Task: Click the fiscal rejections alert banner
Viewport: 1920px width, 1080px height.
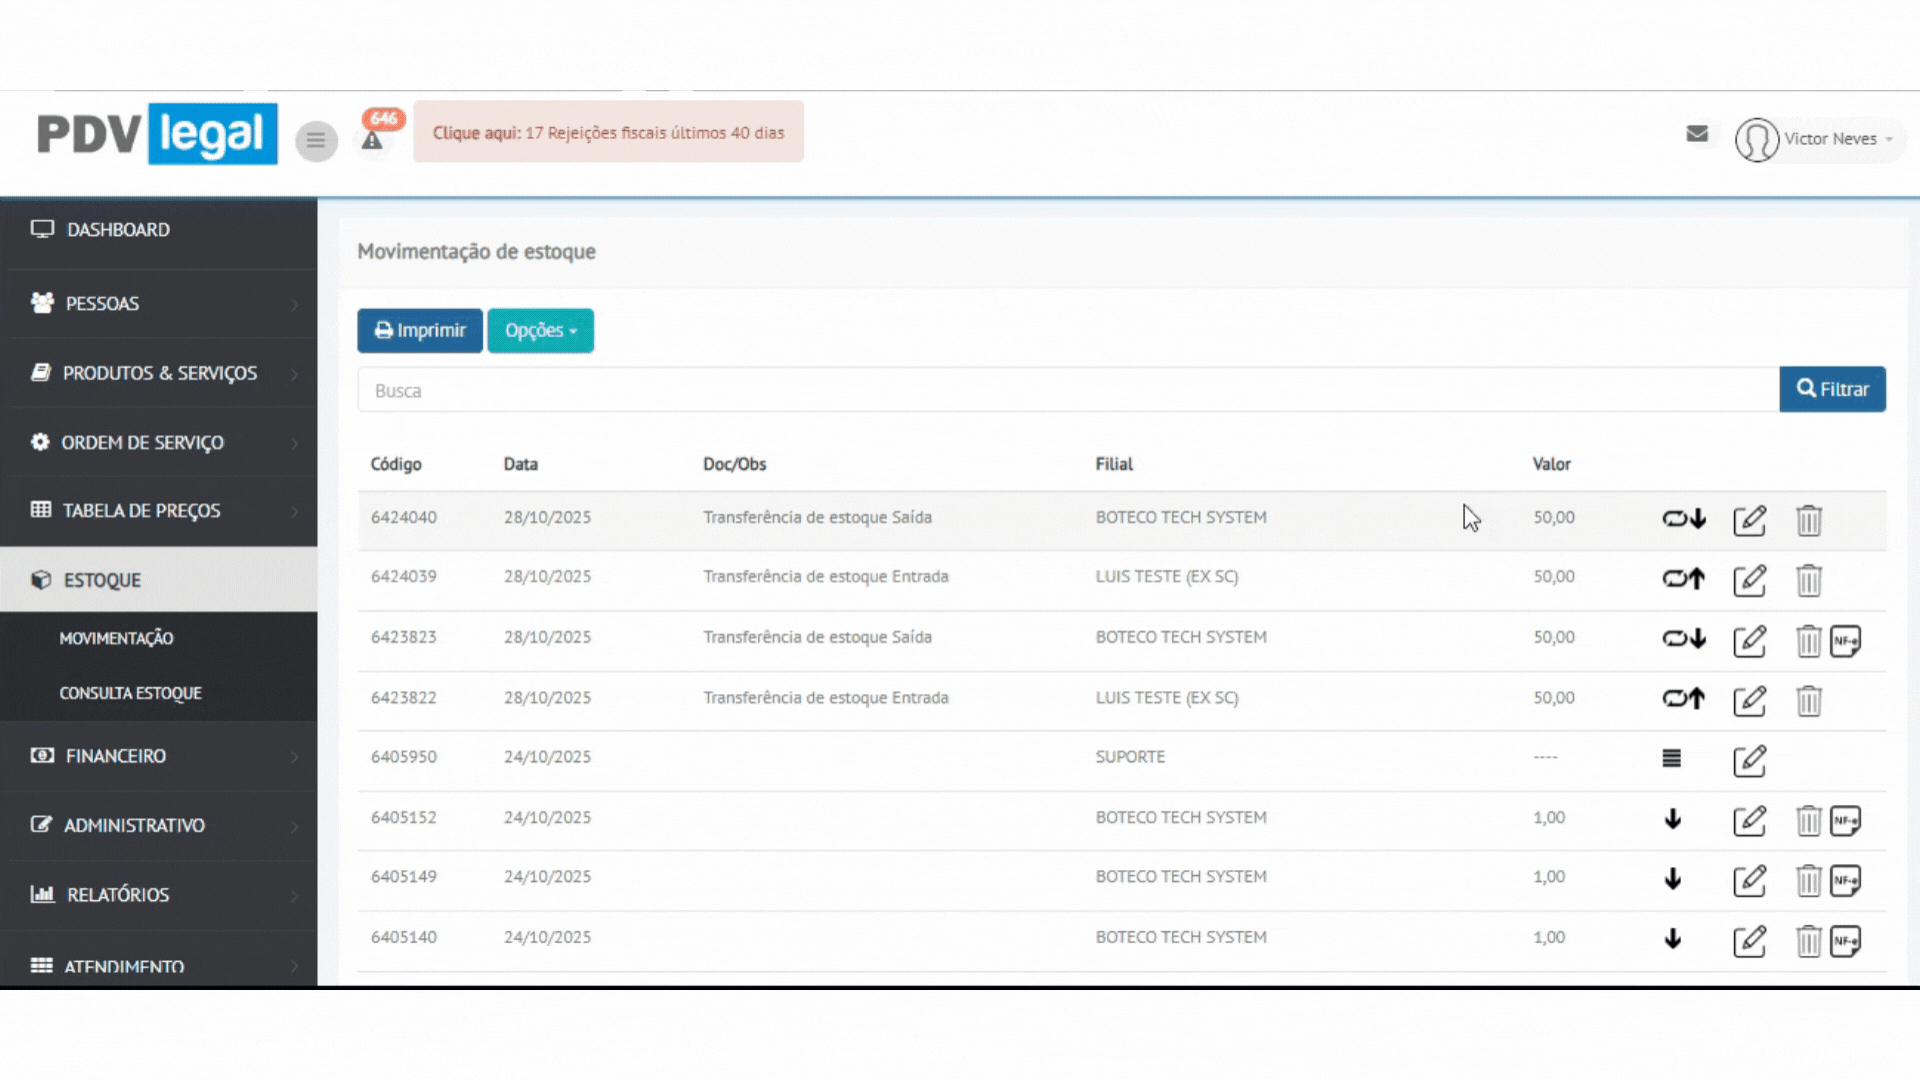Action: [x=608, y=133]
